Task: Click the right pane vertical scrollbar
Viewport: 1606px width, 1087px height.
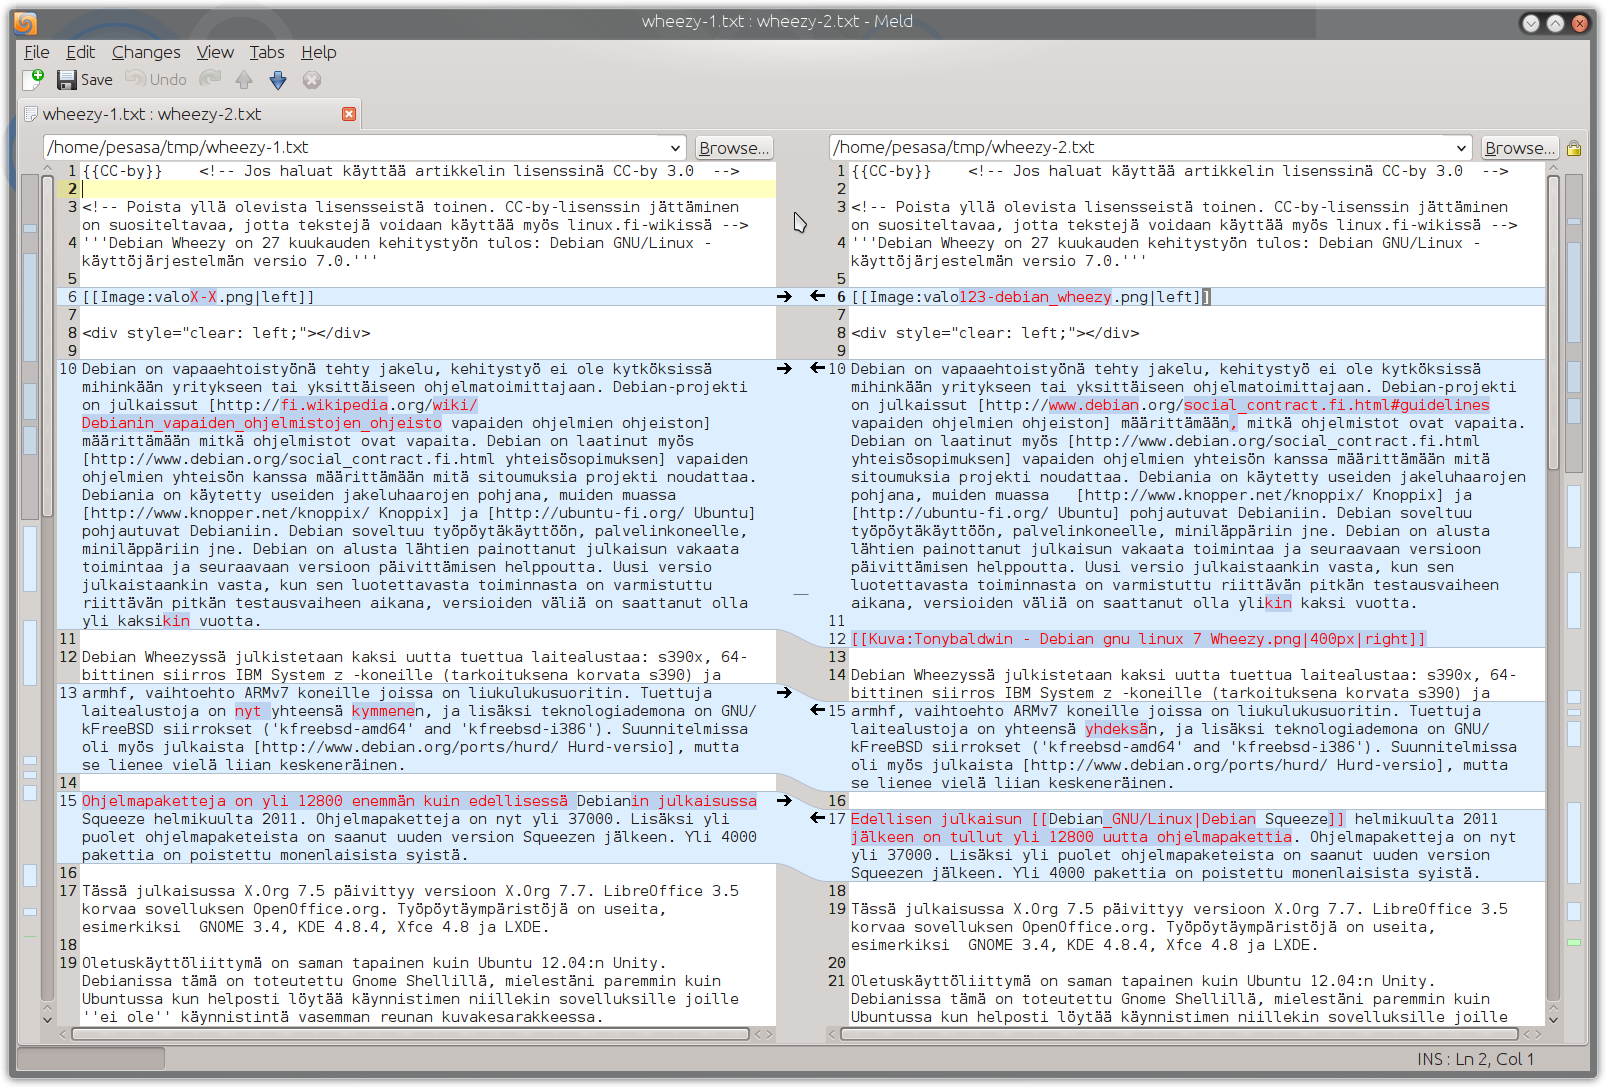Action: [x=1553, y=595]
